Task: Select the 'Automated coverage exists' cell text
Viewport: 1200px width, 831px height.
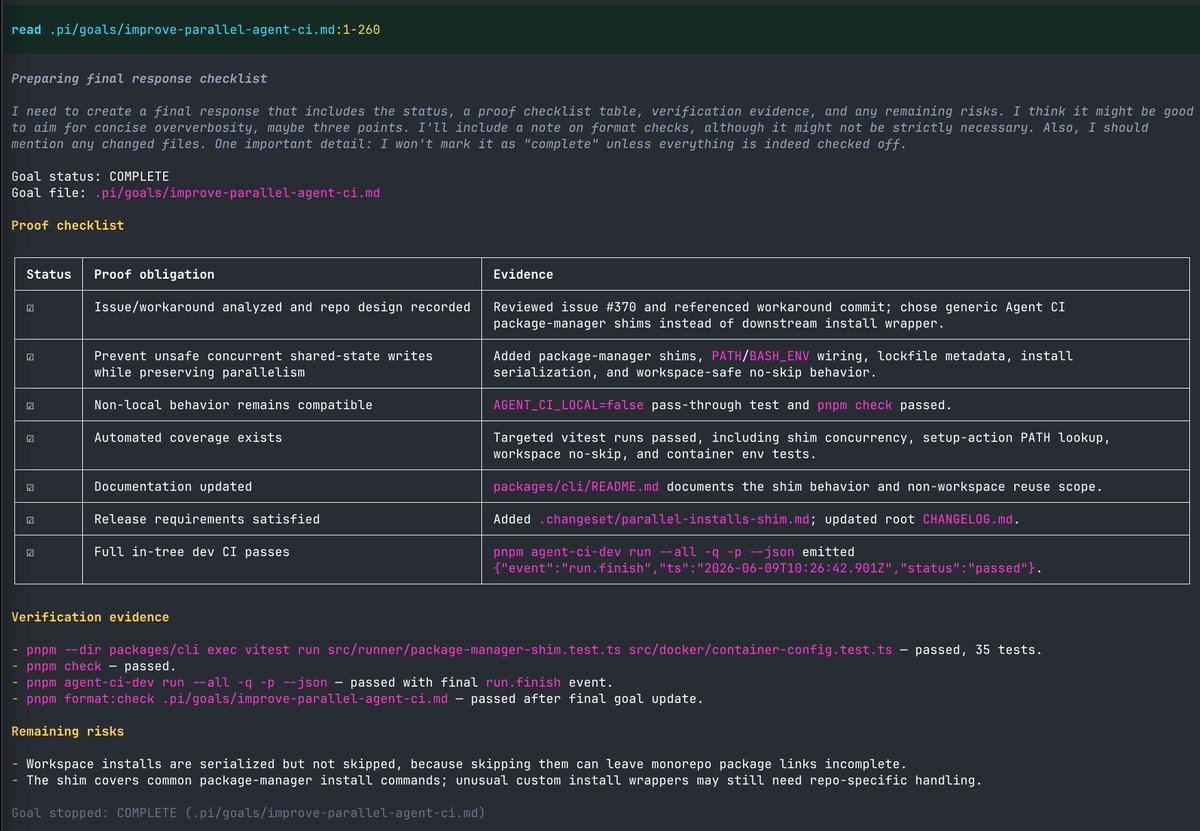Action: pyautogui.click(x=188, y=437)
